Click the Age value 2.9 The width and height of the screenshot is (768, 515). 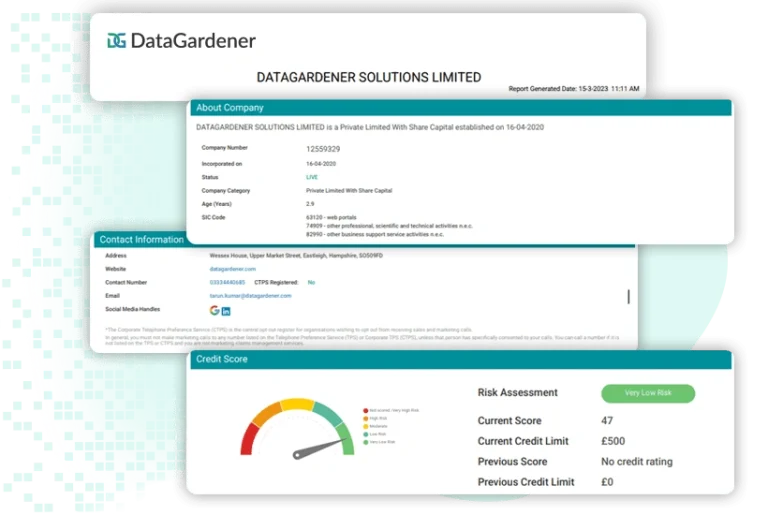click(x=310, y=204)
